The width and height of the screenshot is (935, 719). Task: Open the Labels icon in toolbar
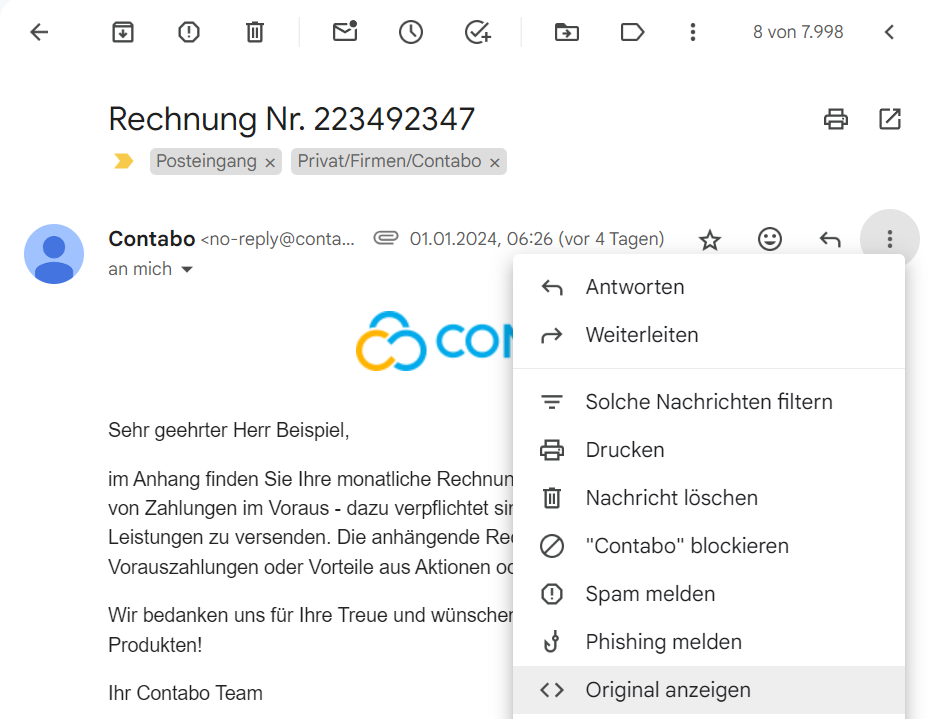(x=632, y=32)
